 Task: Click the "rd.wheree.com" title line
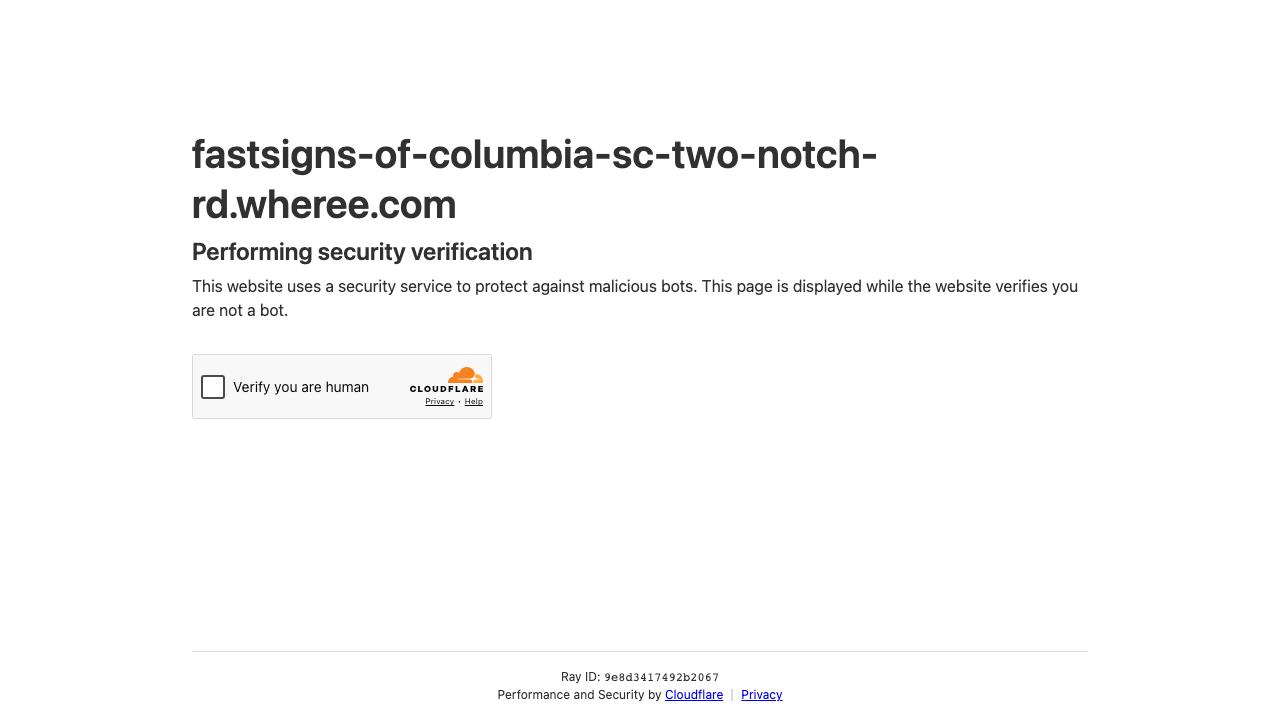coord(324,204)
